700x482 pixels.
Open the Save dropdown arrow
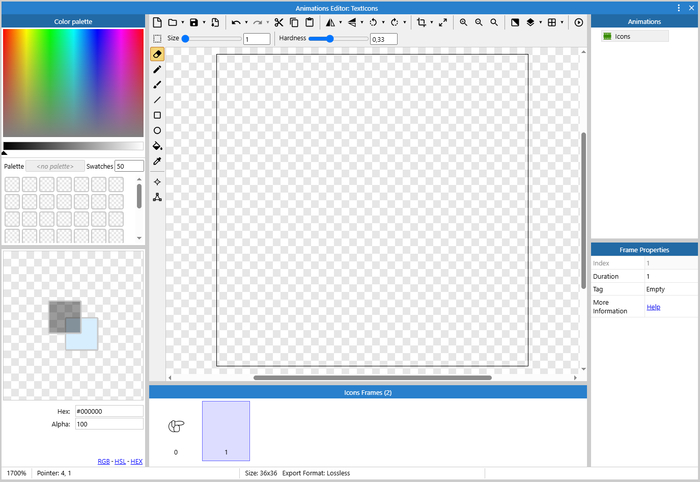(204, 22)
